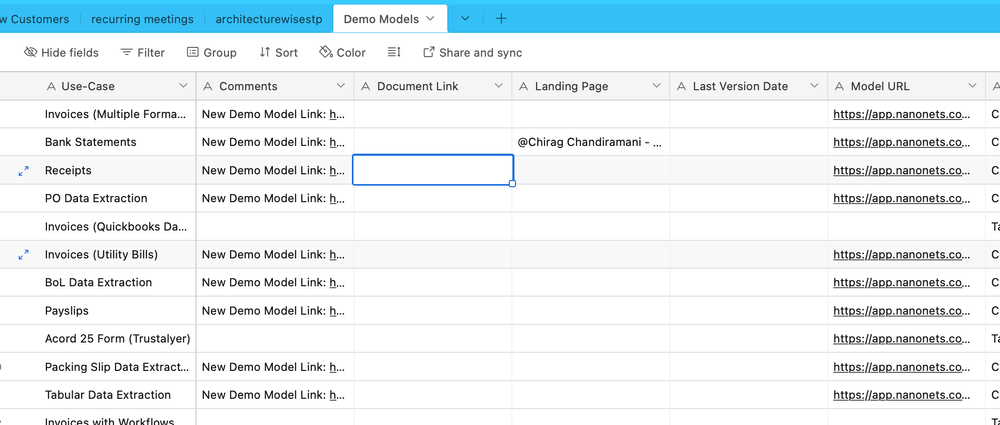Open the Comments column dropdown arrow
The height and width of the screenshot is (425, 1000).
click(340, 87)
